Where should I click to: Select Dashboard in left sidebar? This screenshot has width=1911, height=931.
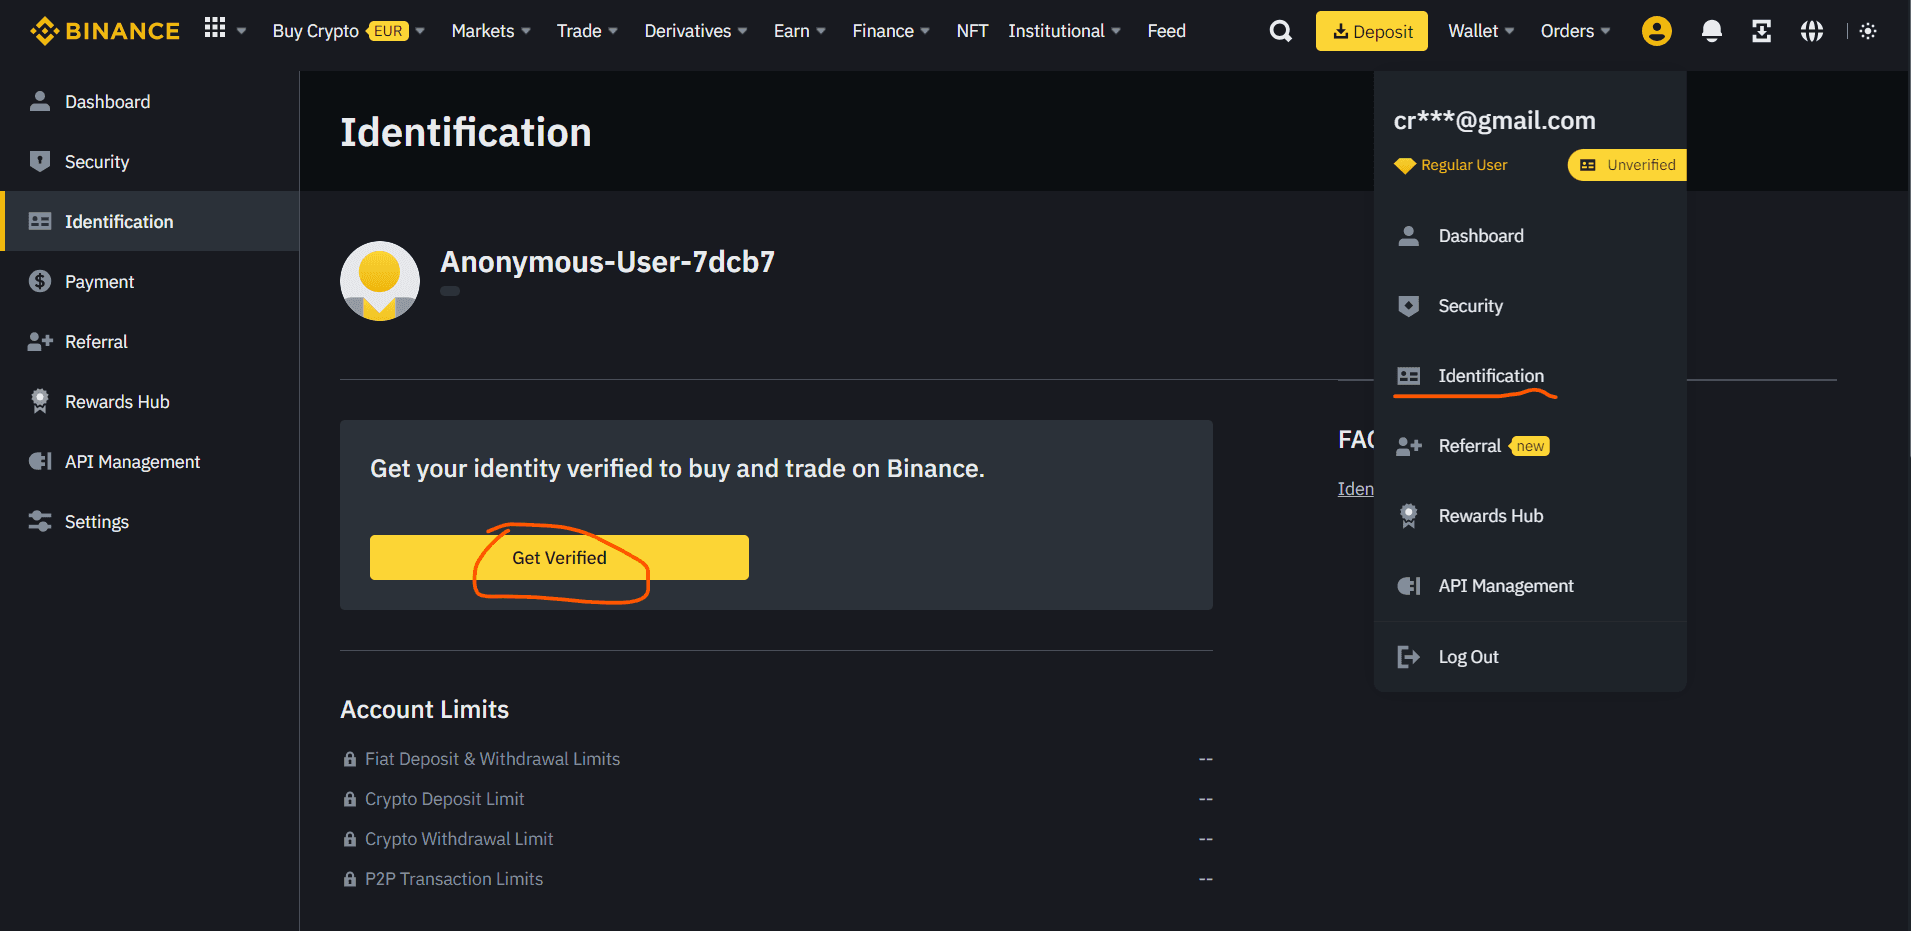point(150,101)
